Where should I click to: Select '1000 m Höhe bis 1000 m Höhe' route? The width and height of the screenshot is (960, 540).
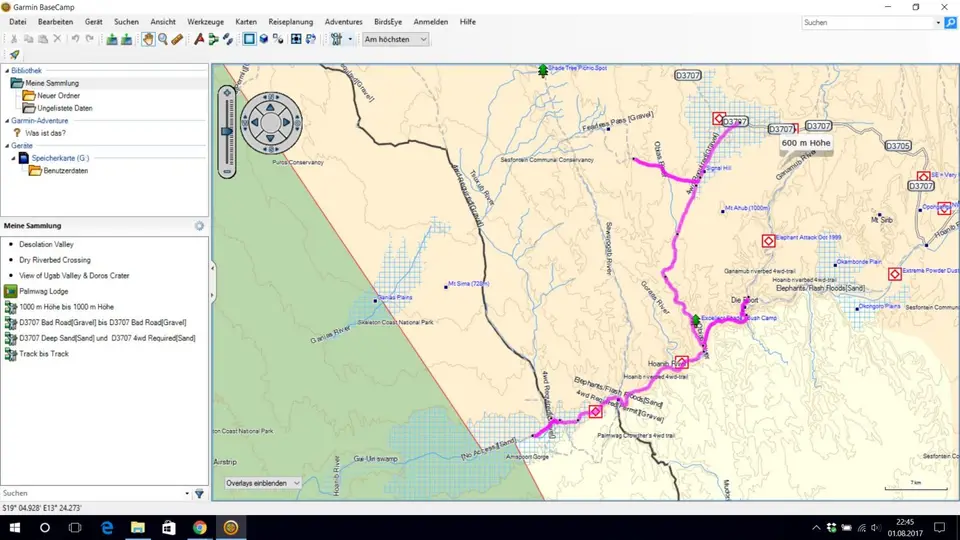[x=66, y=307]
